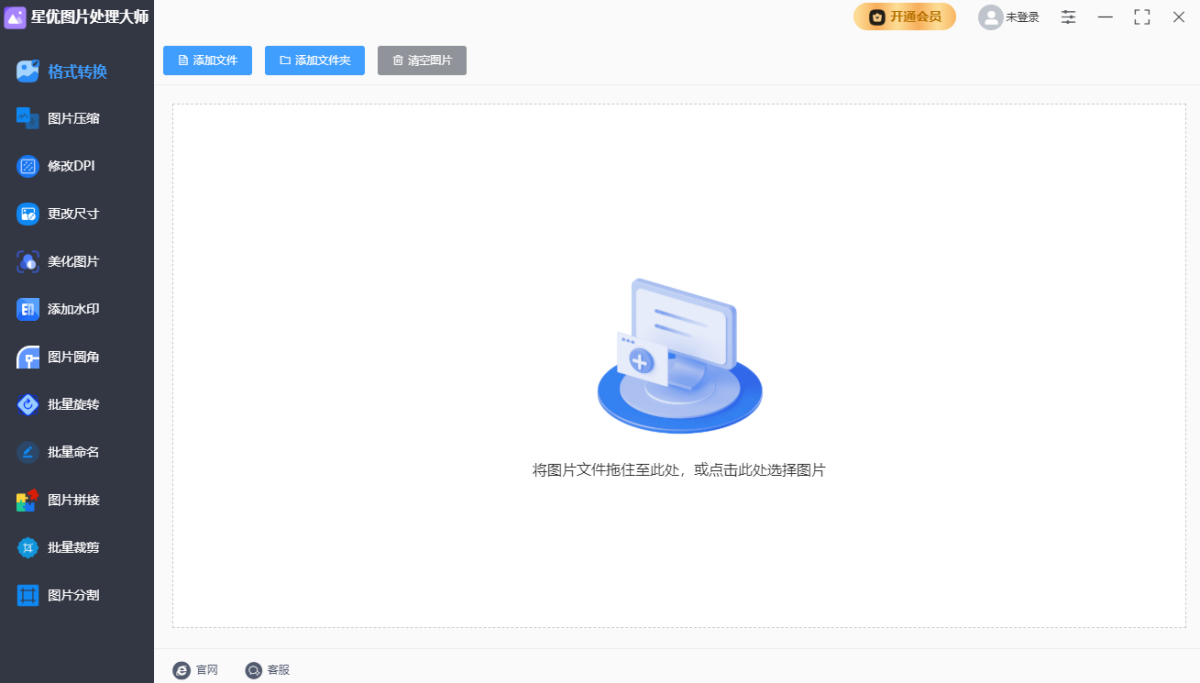Minimize the application window

point(1105,17)
